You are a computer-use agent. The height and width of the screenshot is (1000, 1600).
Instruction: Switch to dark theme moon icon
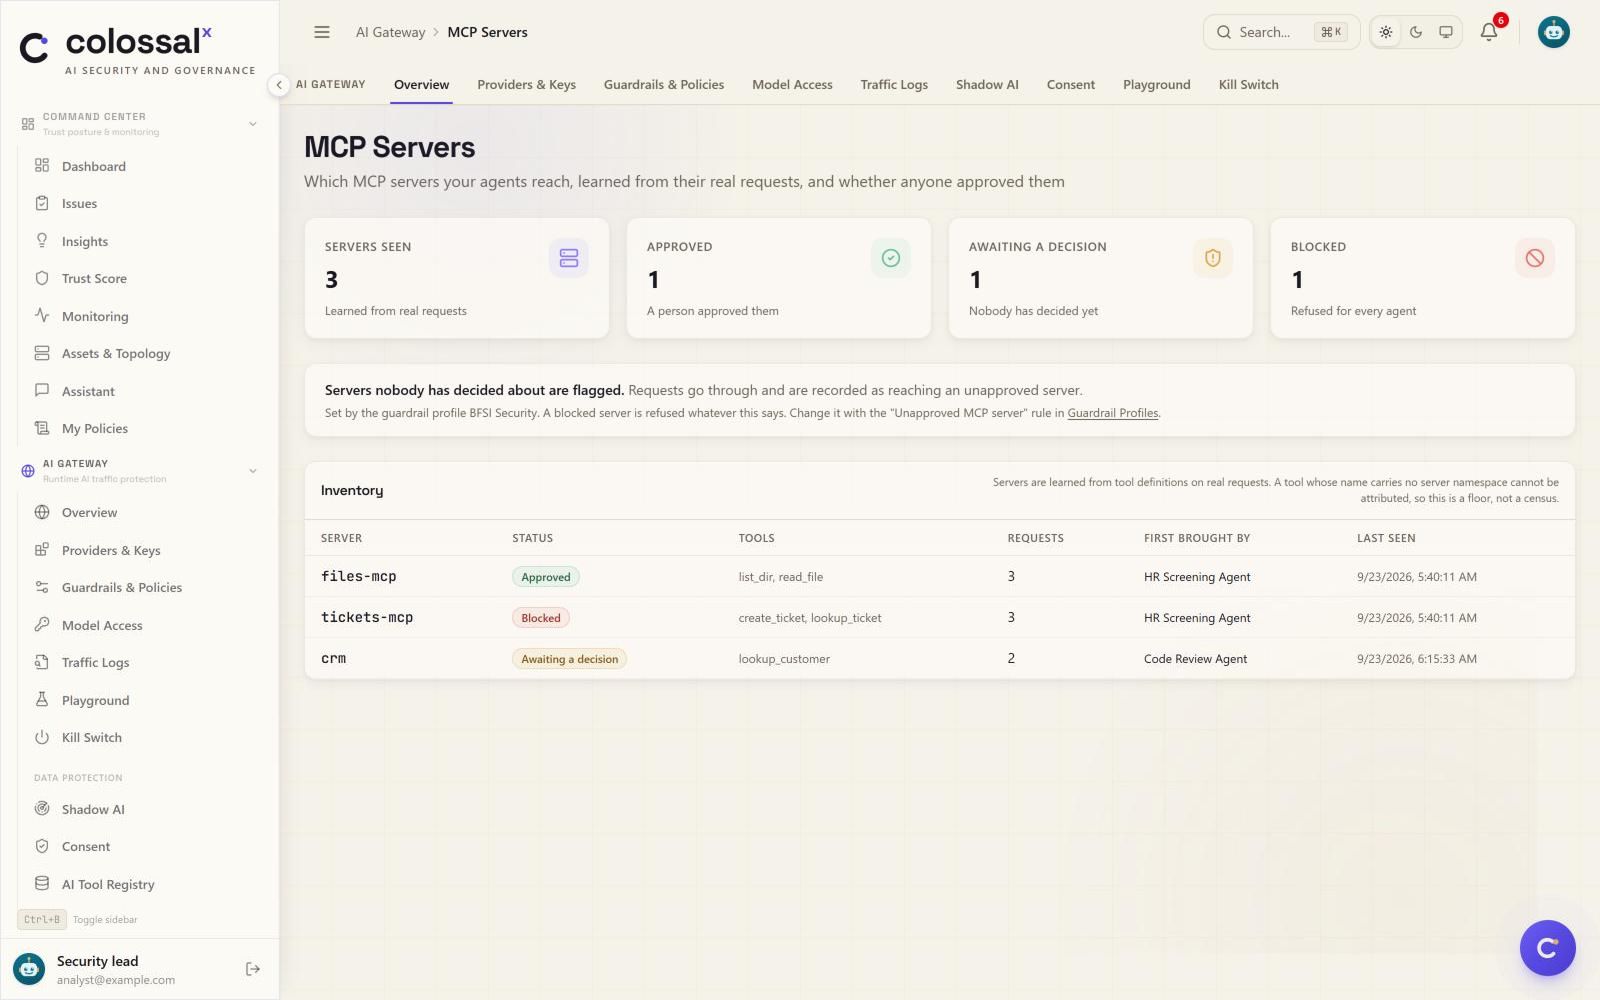point(1416,32)
